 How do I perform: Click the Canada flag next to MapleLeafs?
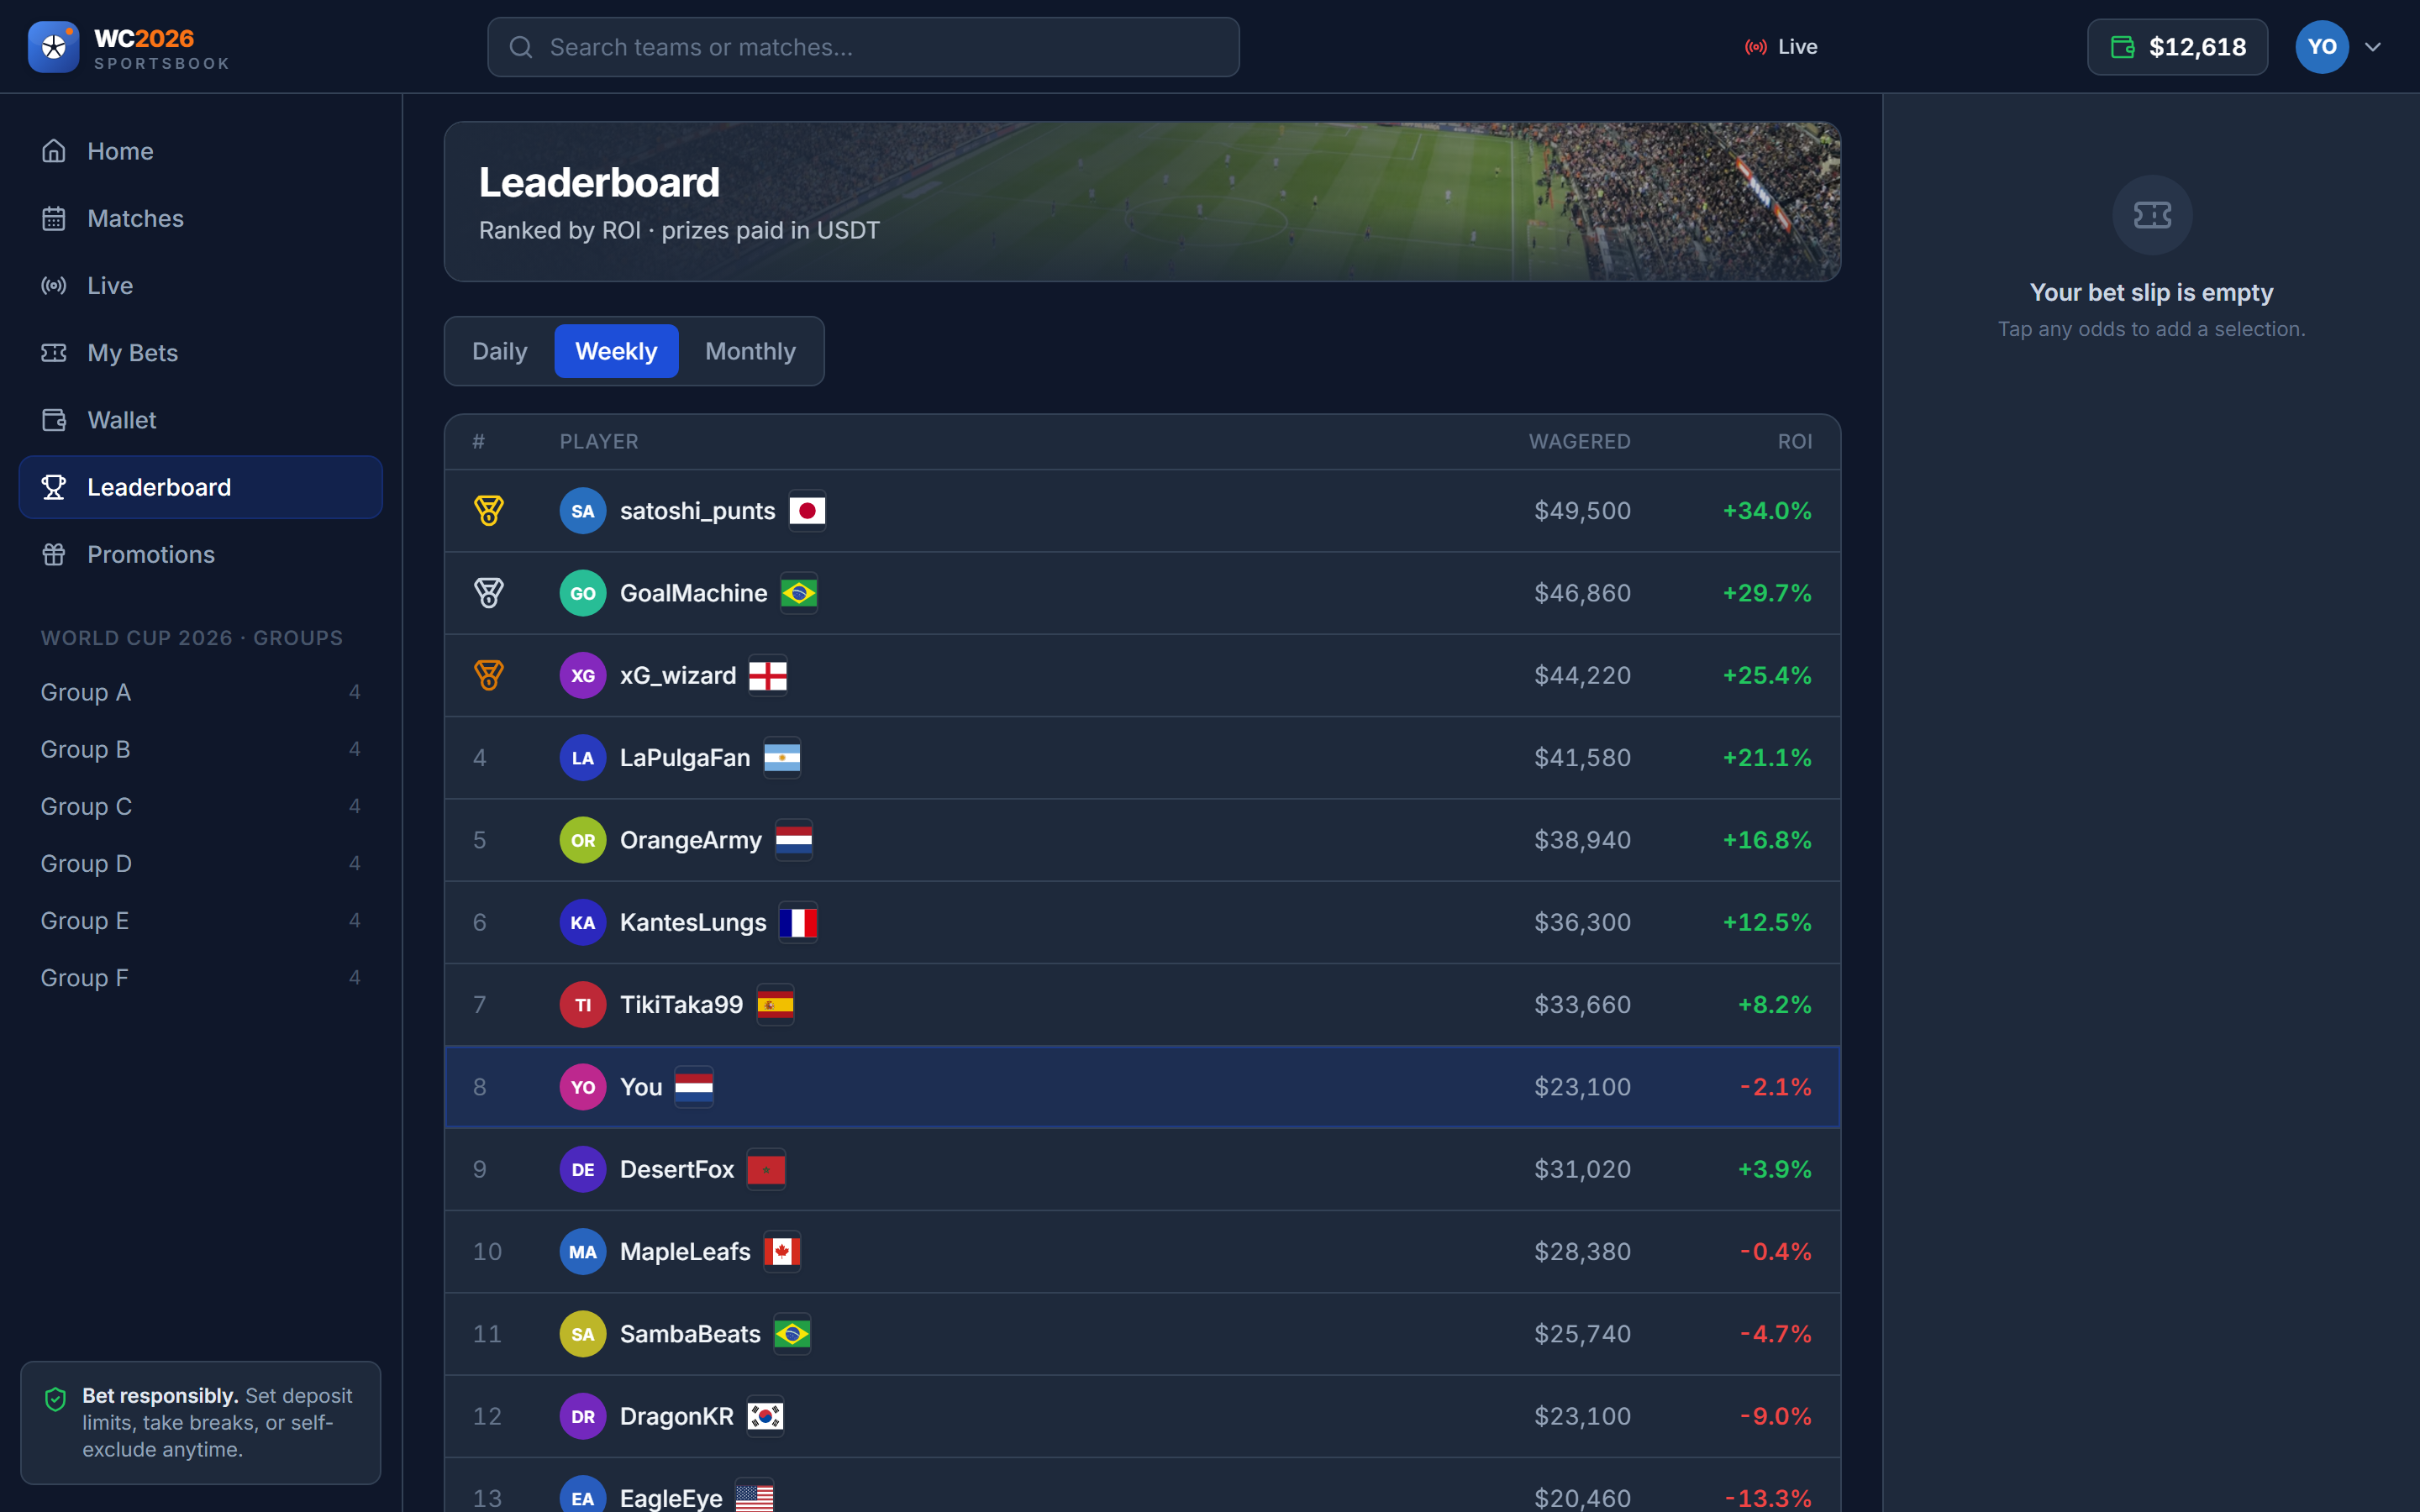pos(782,1252)
